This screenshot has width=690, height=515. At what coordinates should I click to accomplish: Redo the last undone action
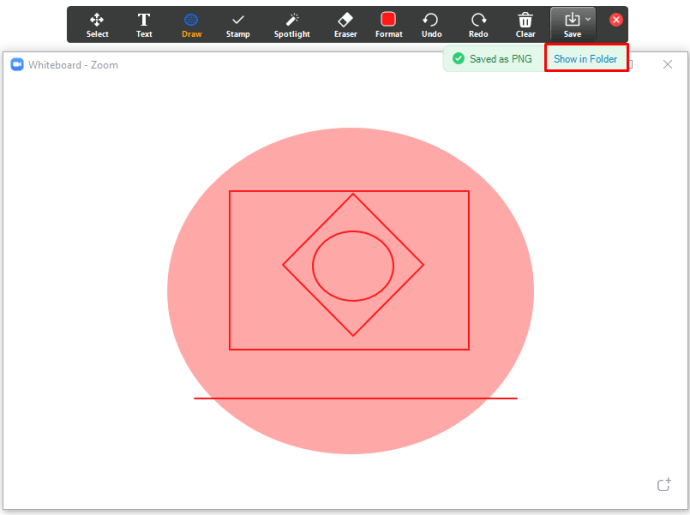point(478,25)
